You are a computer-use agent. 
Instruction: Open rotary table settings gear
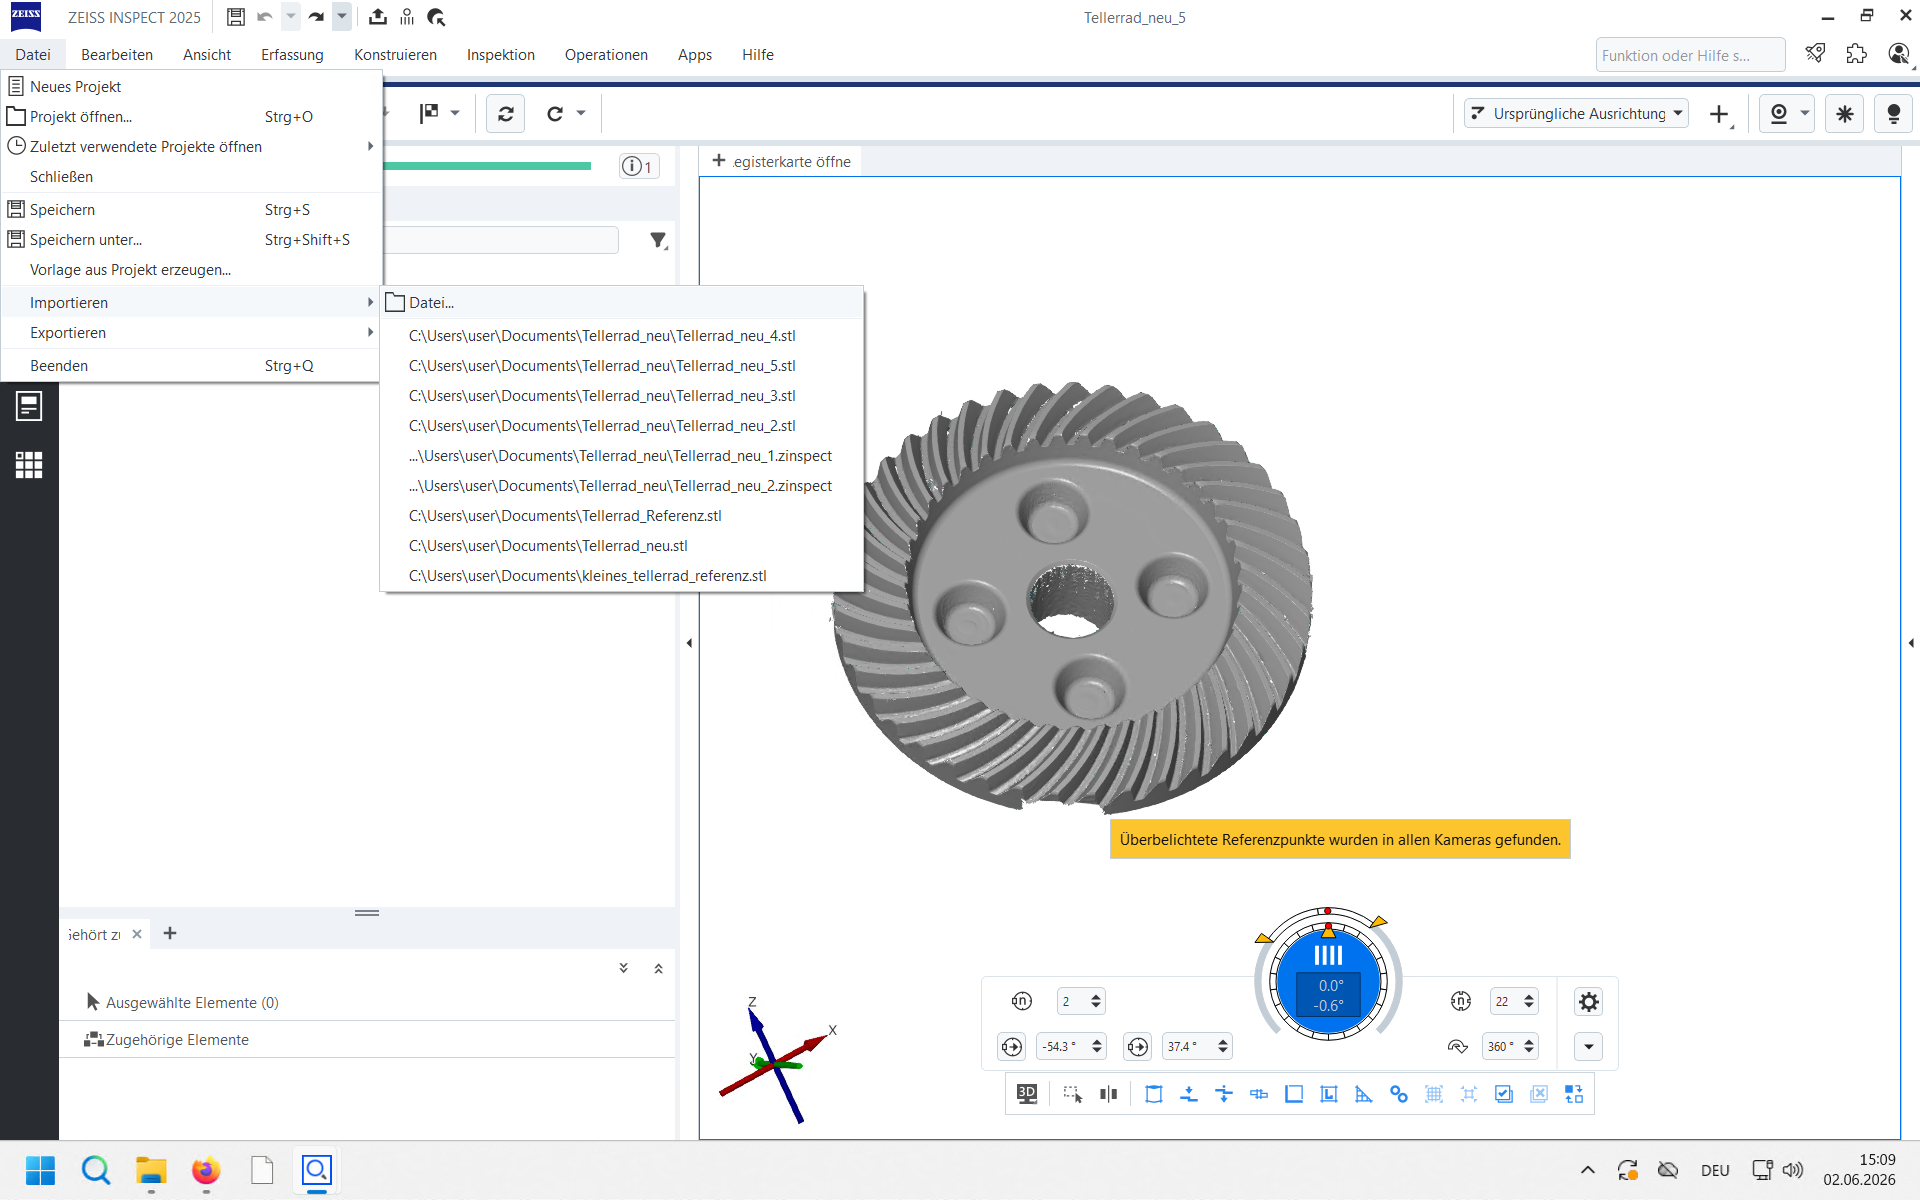(x=1588, y=1001)
